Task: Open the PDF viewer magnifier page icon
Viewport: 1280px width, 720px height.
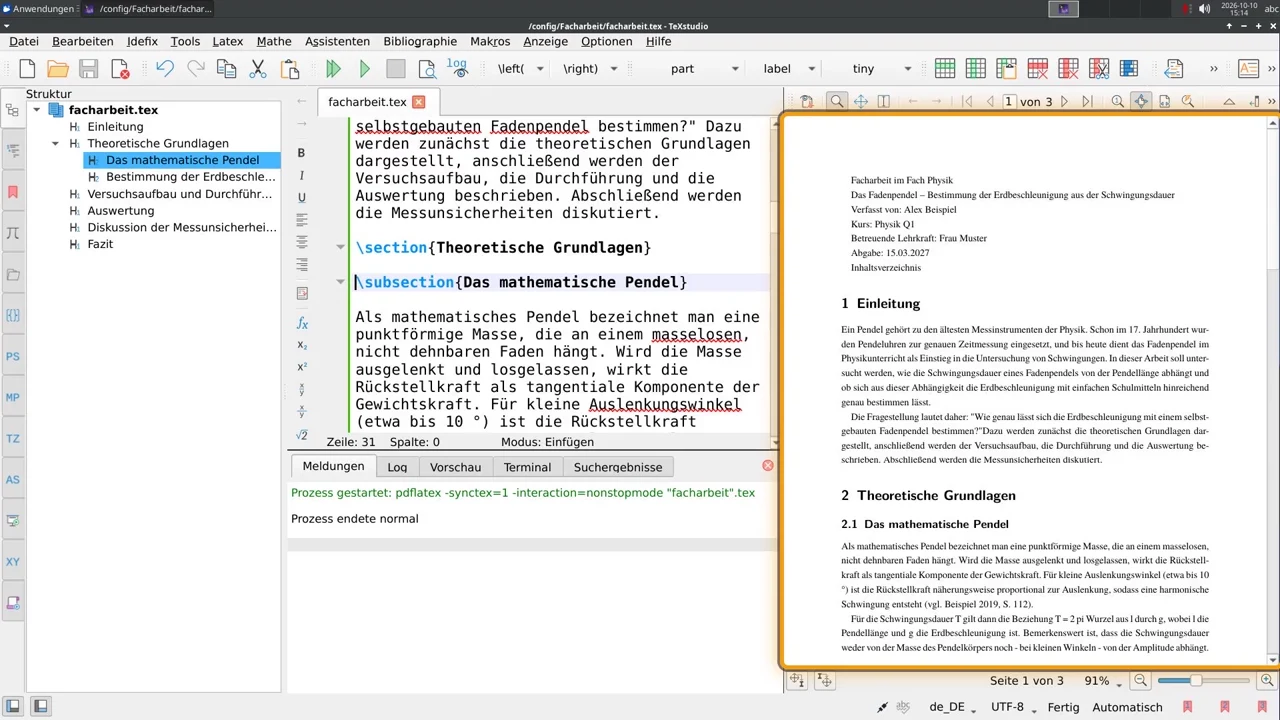Action: [x=427, y=69]
